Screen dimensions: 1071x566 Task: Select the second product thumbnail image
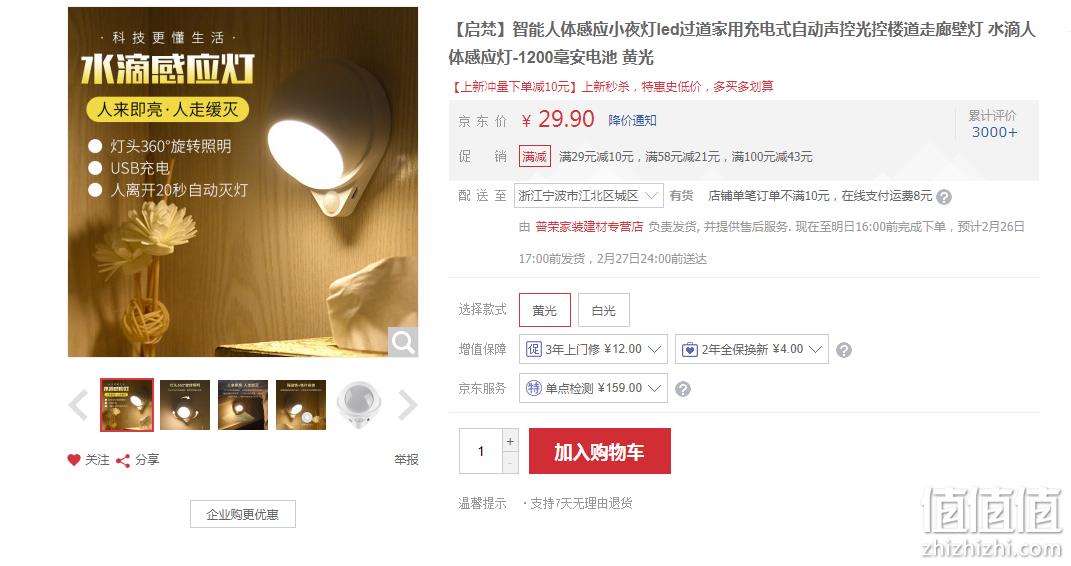click(x=185, y=405)
